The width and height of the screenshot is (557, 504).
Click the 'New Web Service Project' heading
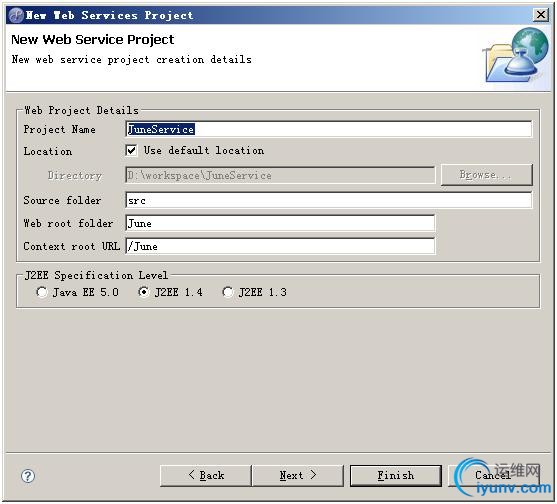(x=93, y=39)
